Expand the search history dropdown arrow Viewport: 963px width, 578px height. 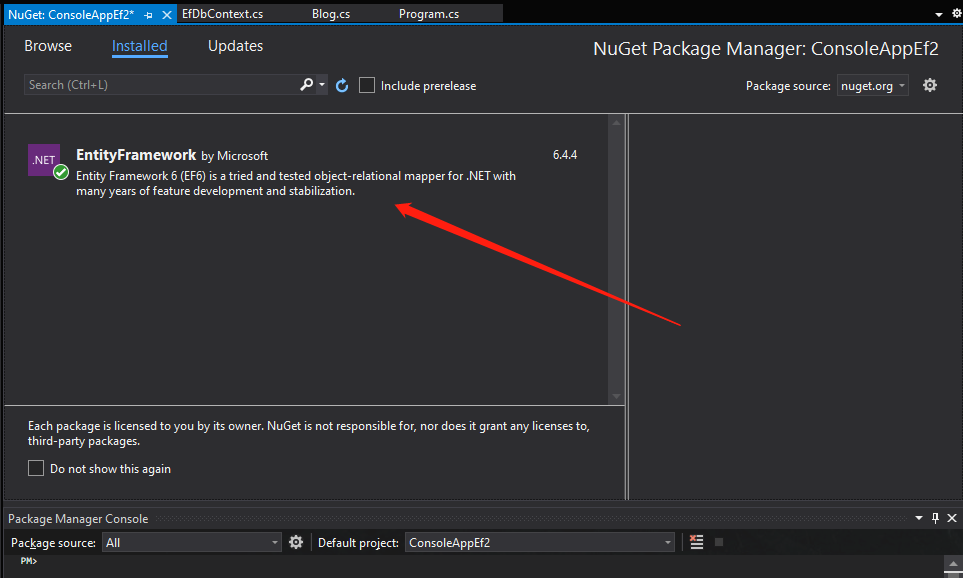point(322,85)
